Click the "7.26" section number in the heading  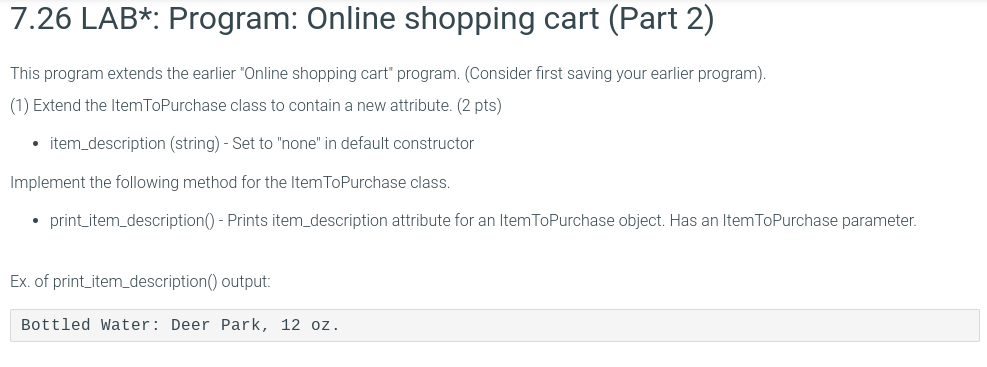(x=41, y=18)
